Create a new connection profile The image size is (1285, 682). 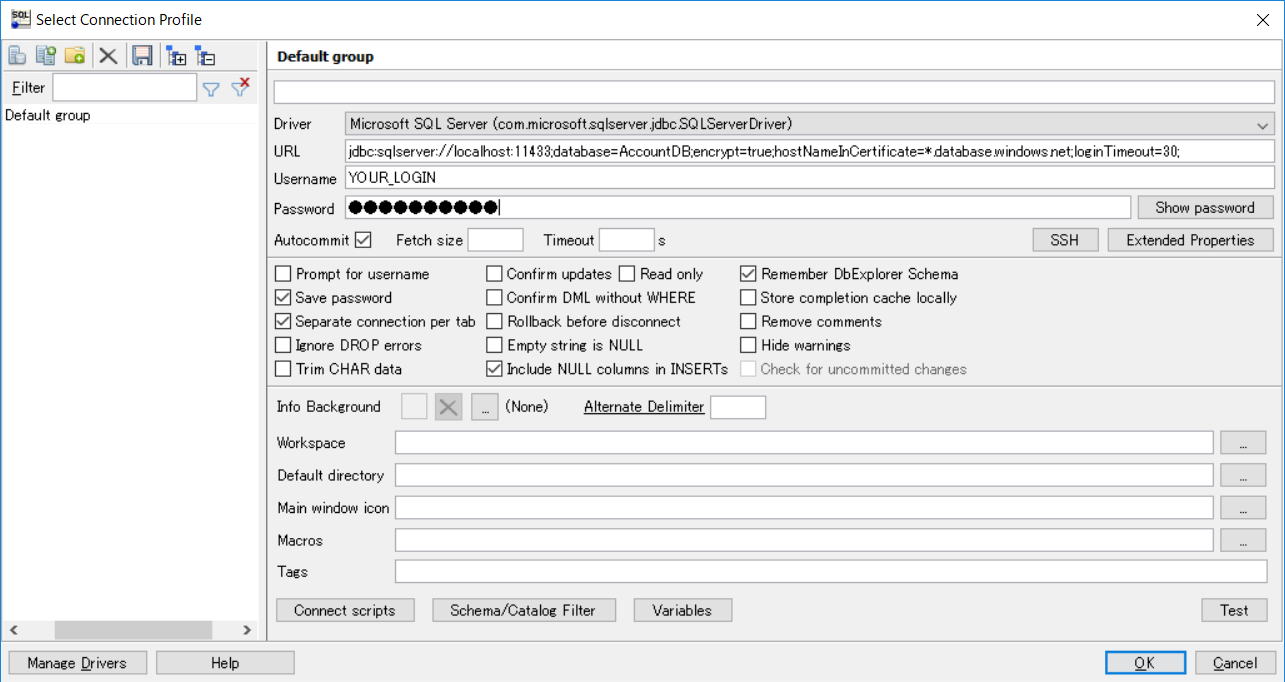point(17,55)
